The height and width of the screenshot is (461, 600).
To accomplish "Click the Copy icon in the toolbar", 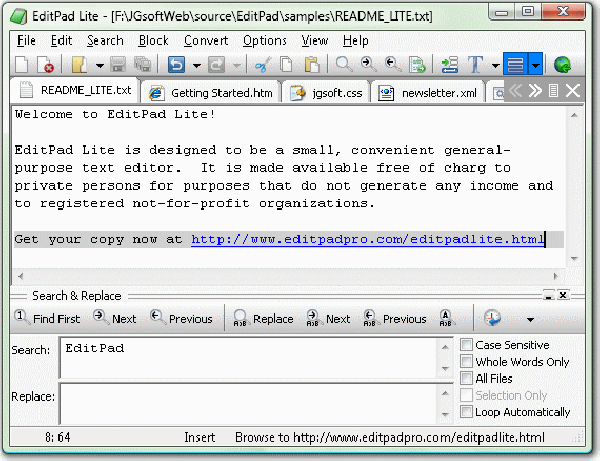I will (286, 64).
